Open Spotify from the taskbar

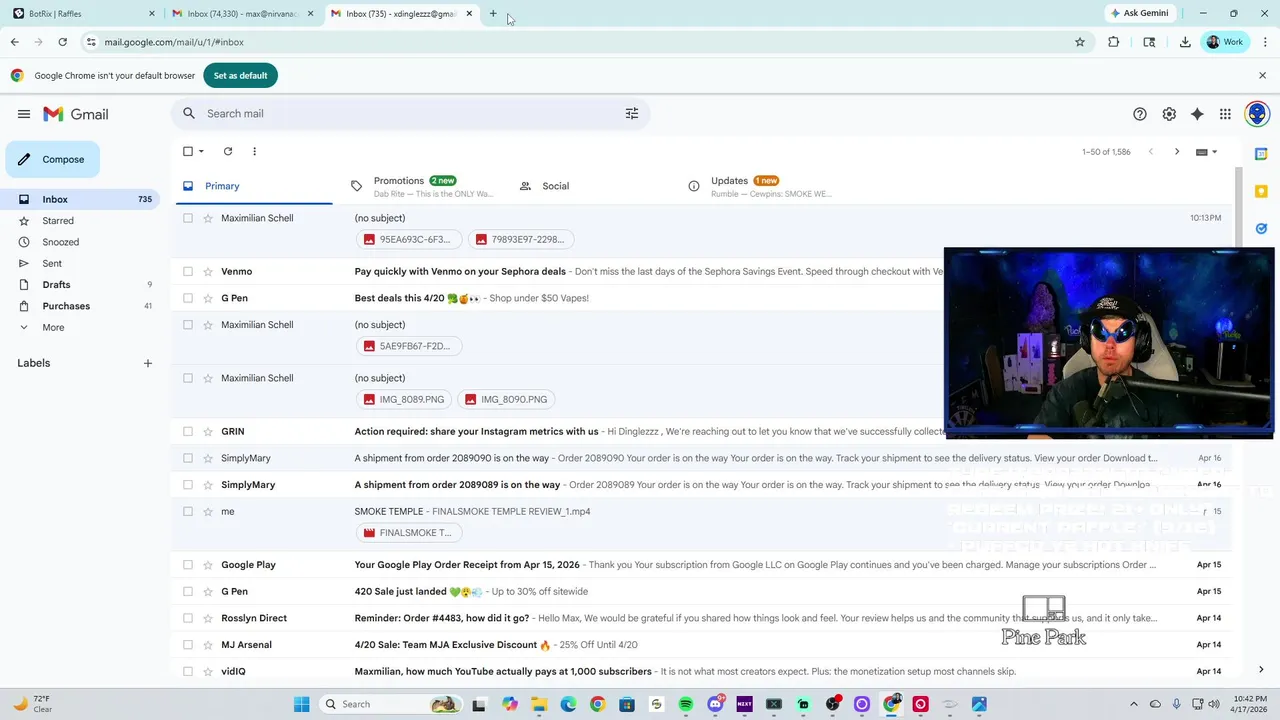[686, 704]
